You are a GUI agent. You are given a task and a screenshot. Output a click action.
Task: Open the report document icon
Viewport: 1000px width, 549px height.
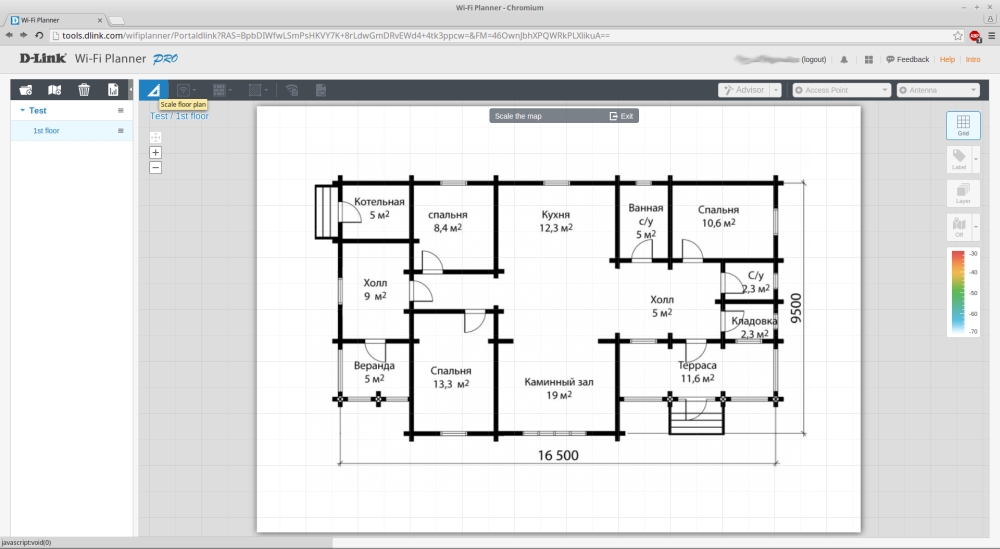(x=113, y=90)
